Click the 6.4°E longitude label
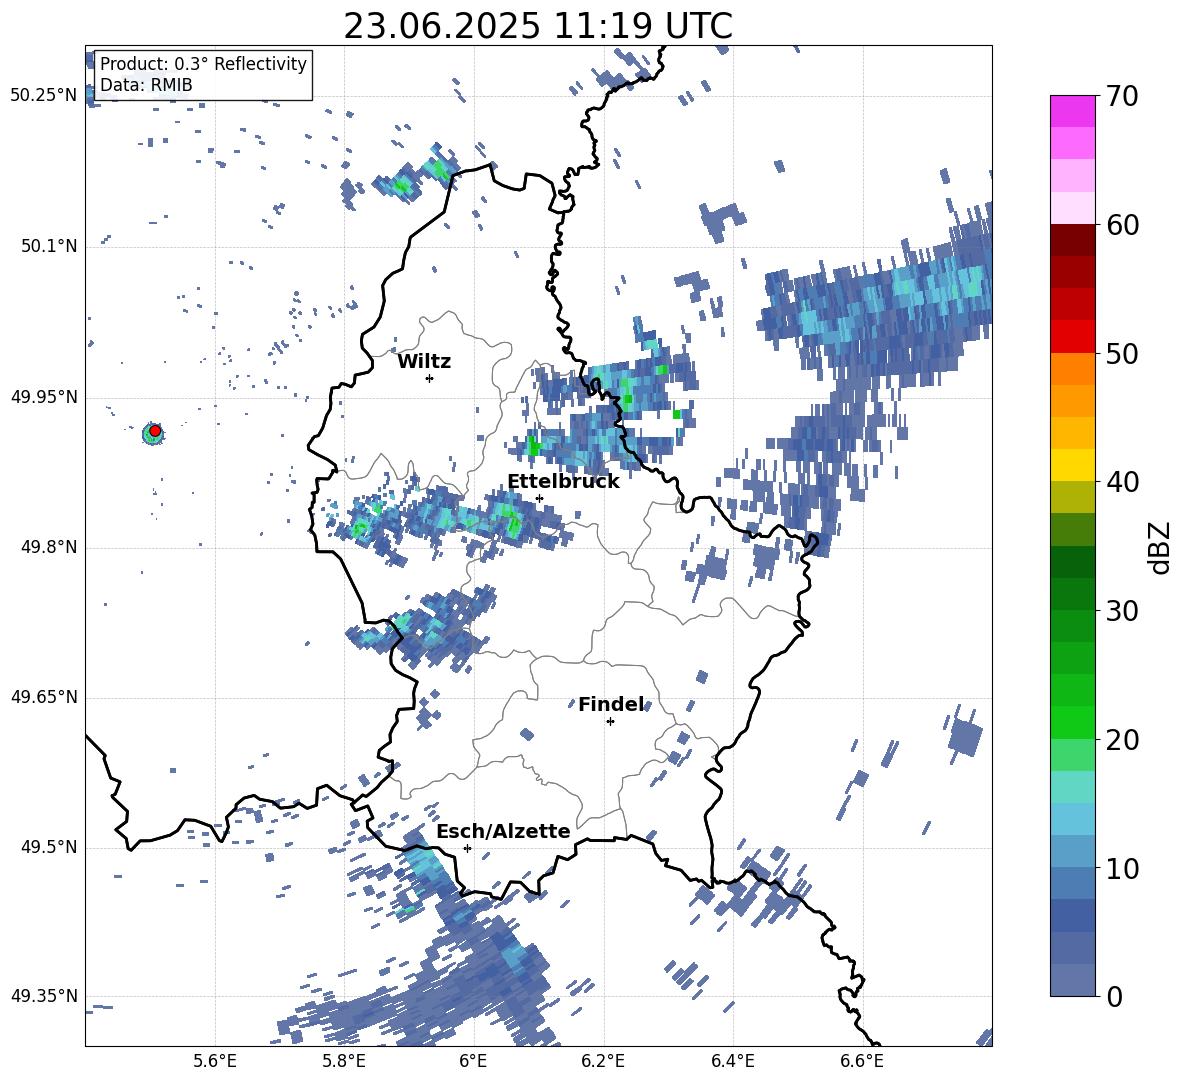 [x=732, y=1061]
